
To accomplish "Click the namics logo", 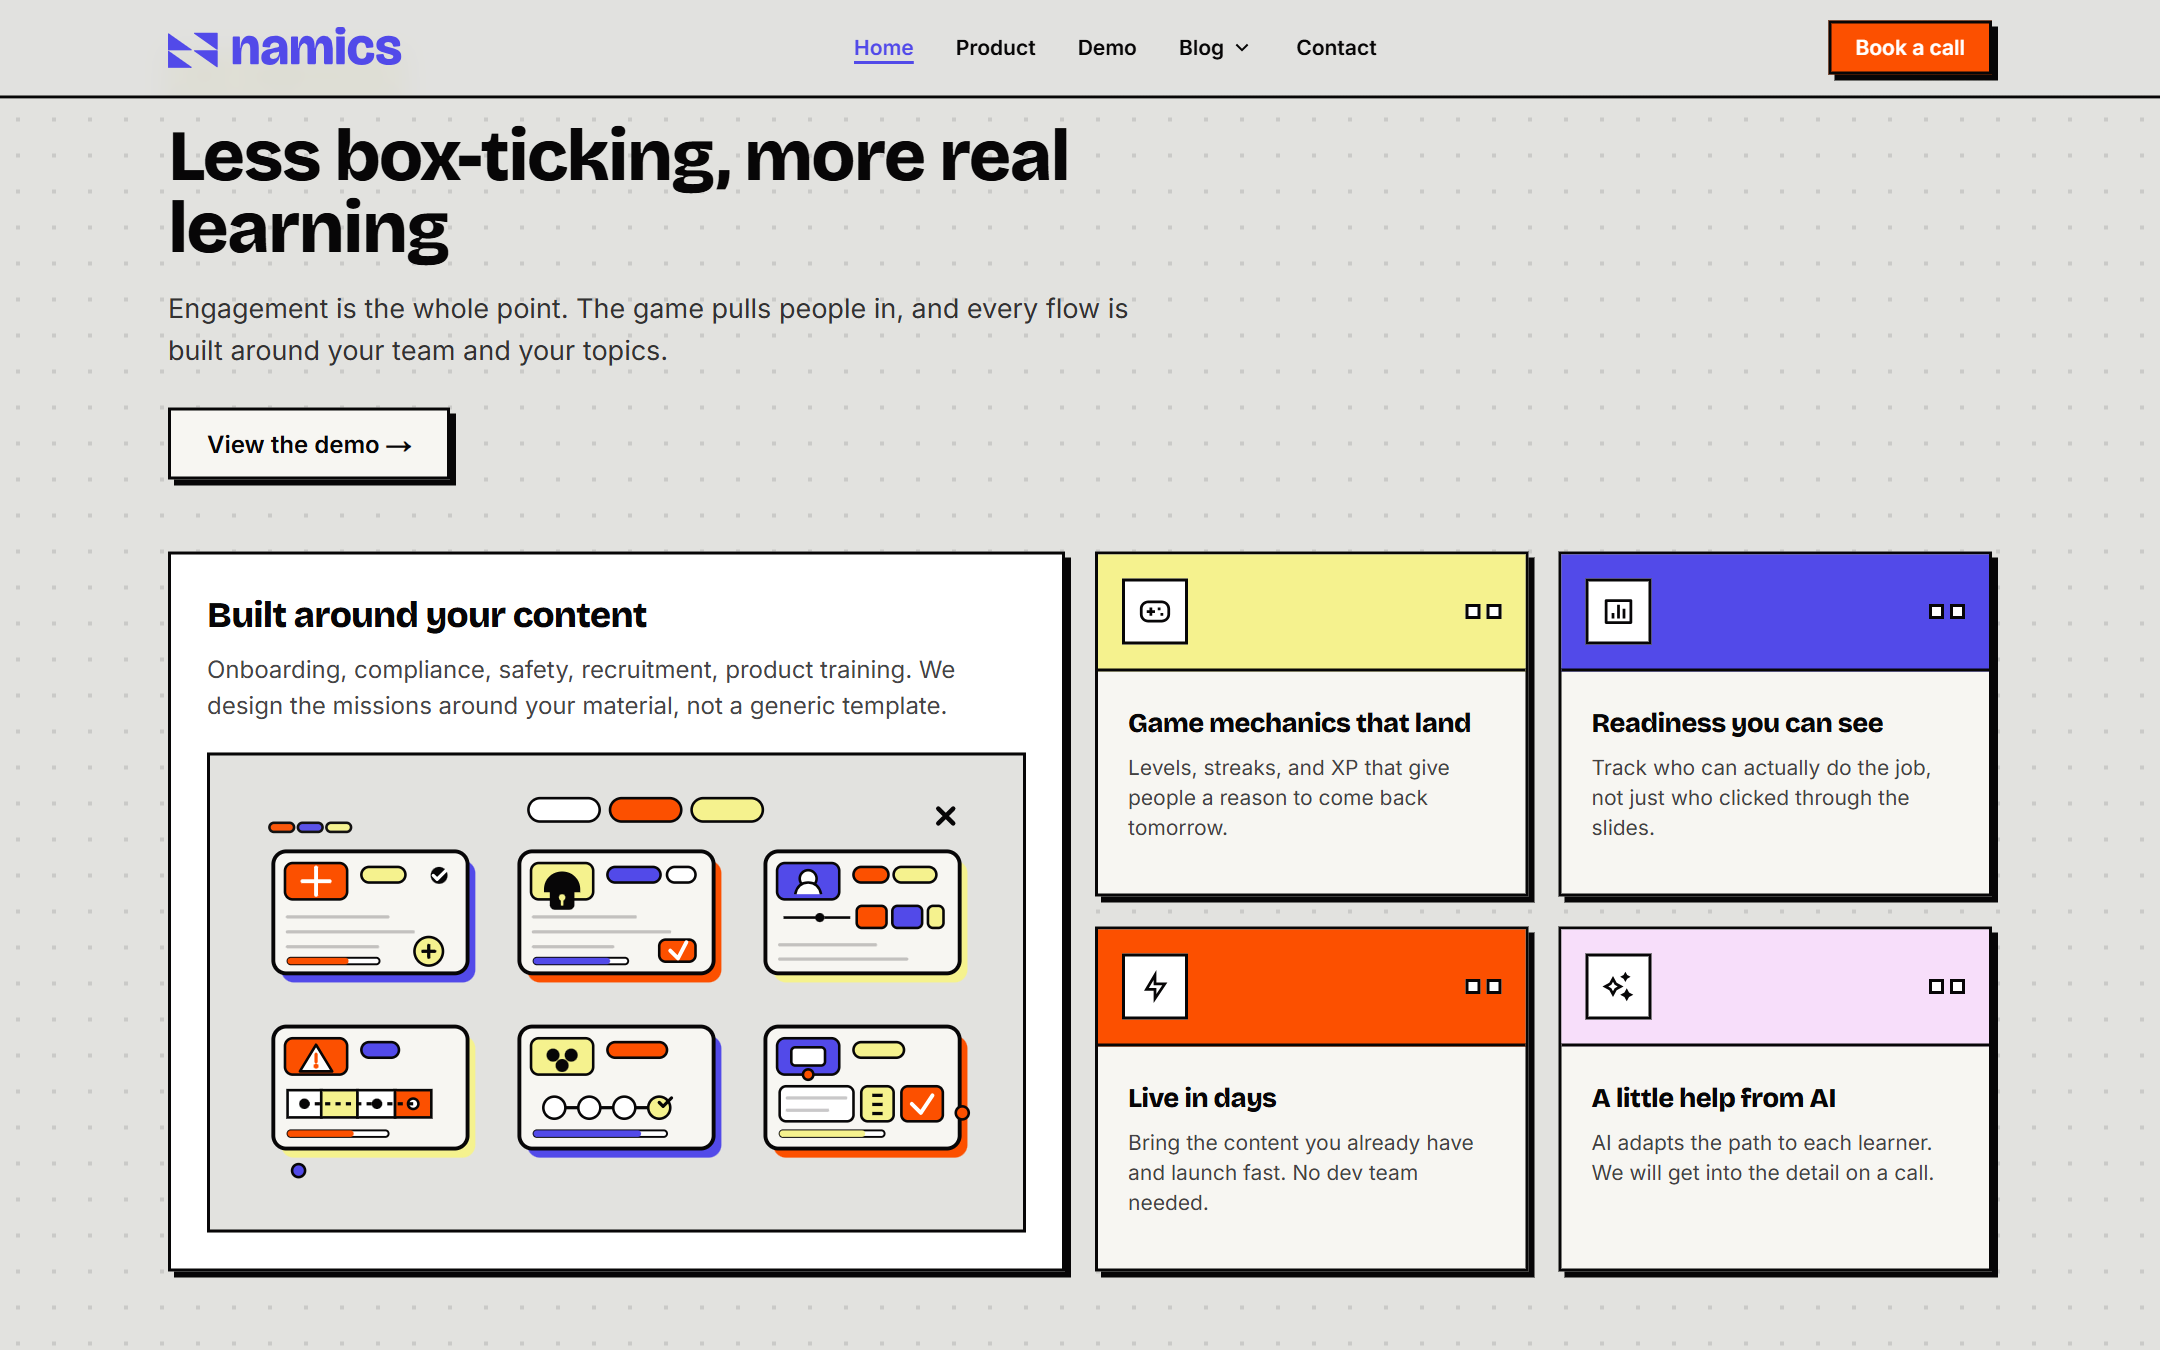I will click(x=285, y=48).
